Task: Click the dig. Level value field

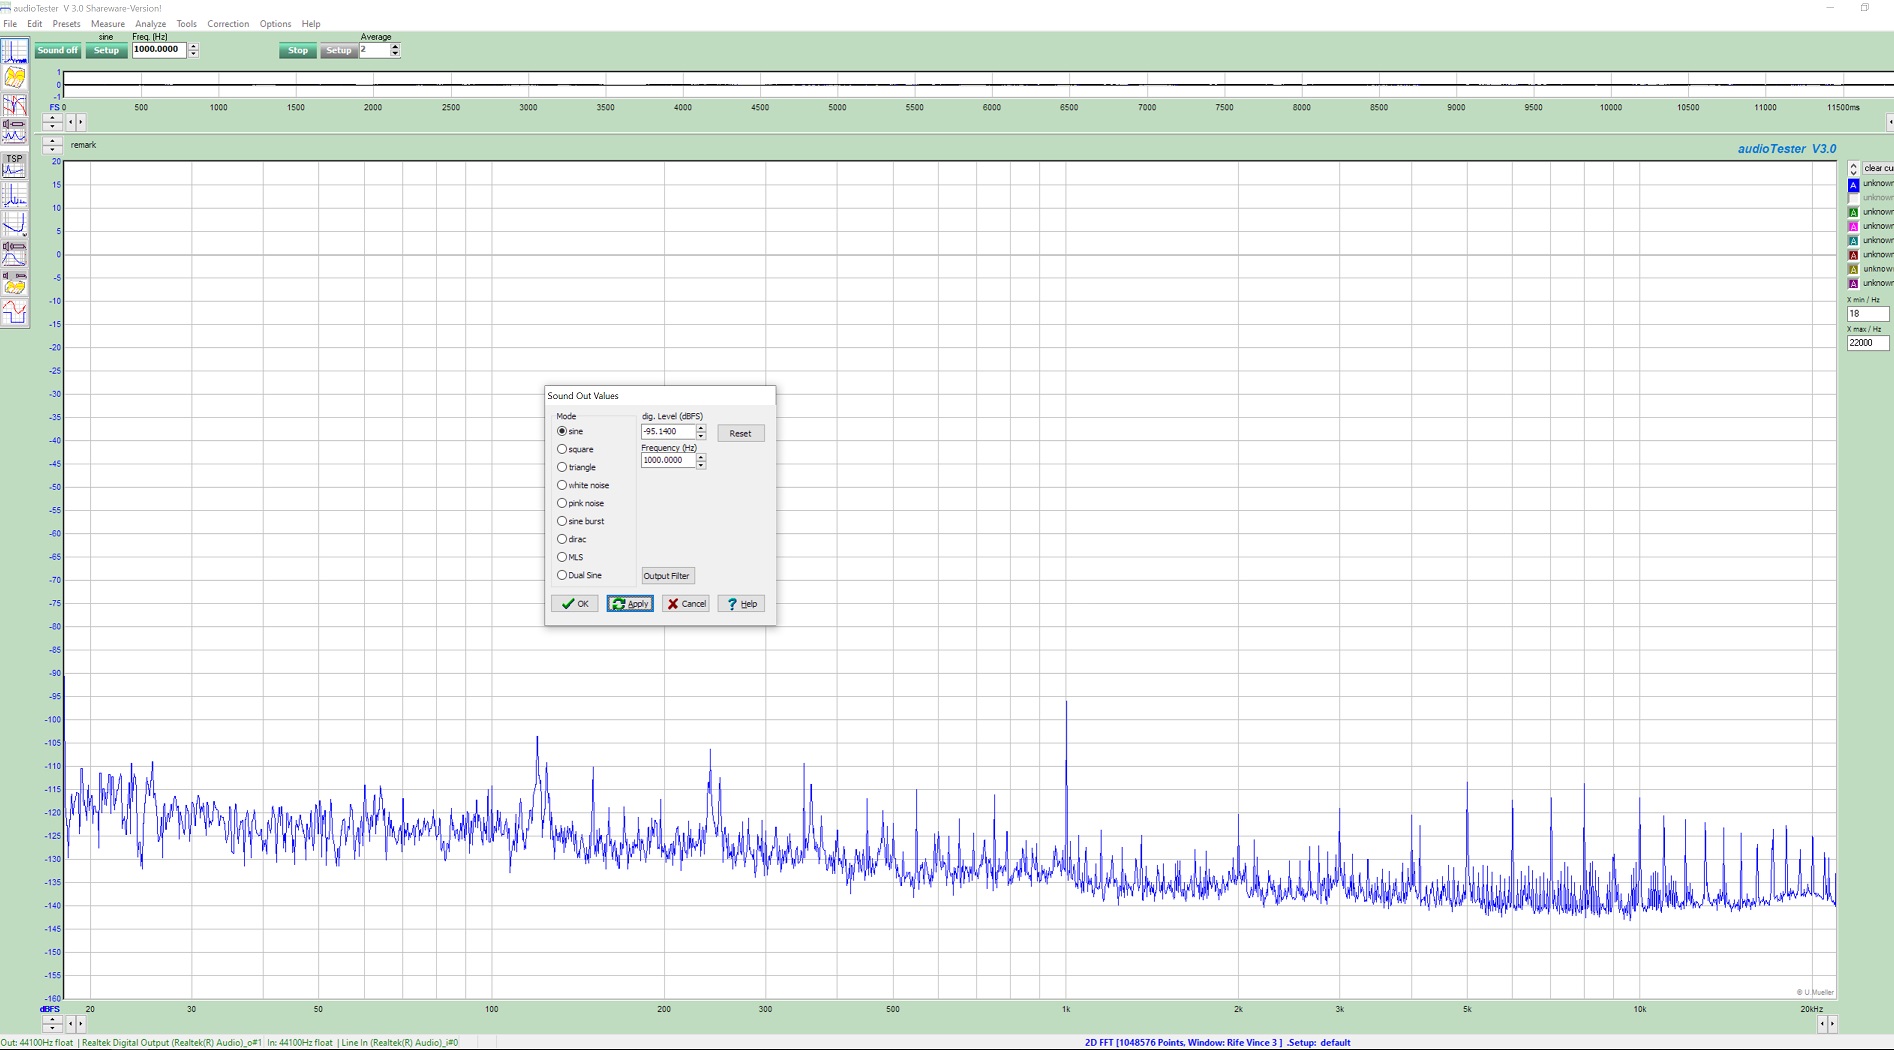Action: [668, 432]
